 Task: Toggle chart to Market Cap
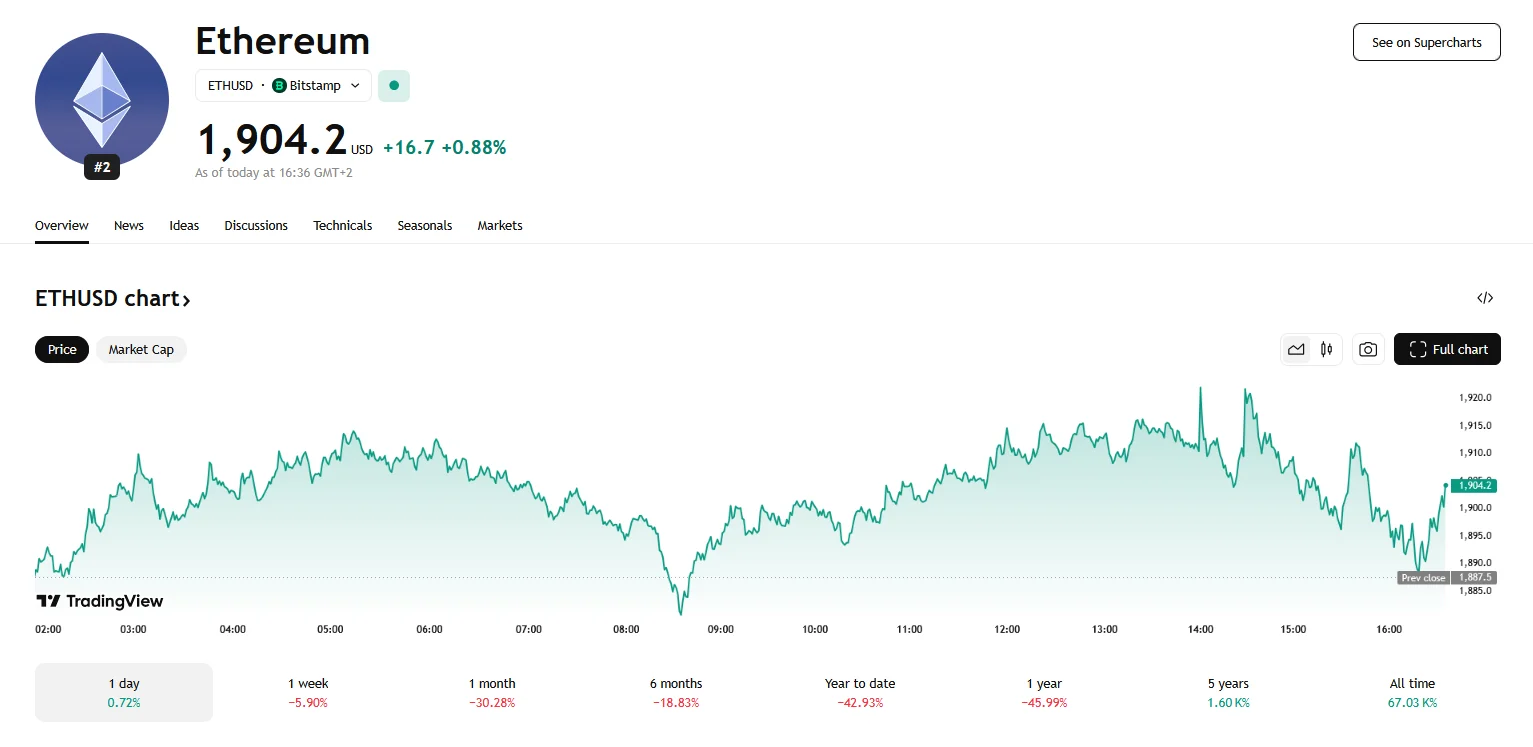pos(141,349)
